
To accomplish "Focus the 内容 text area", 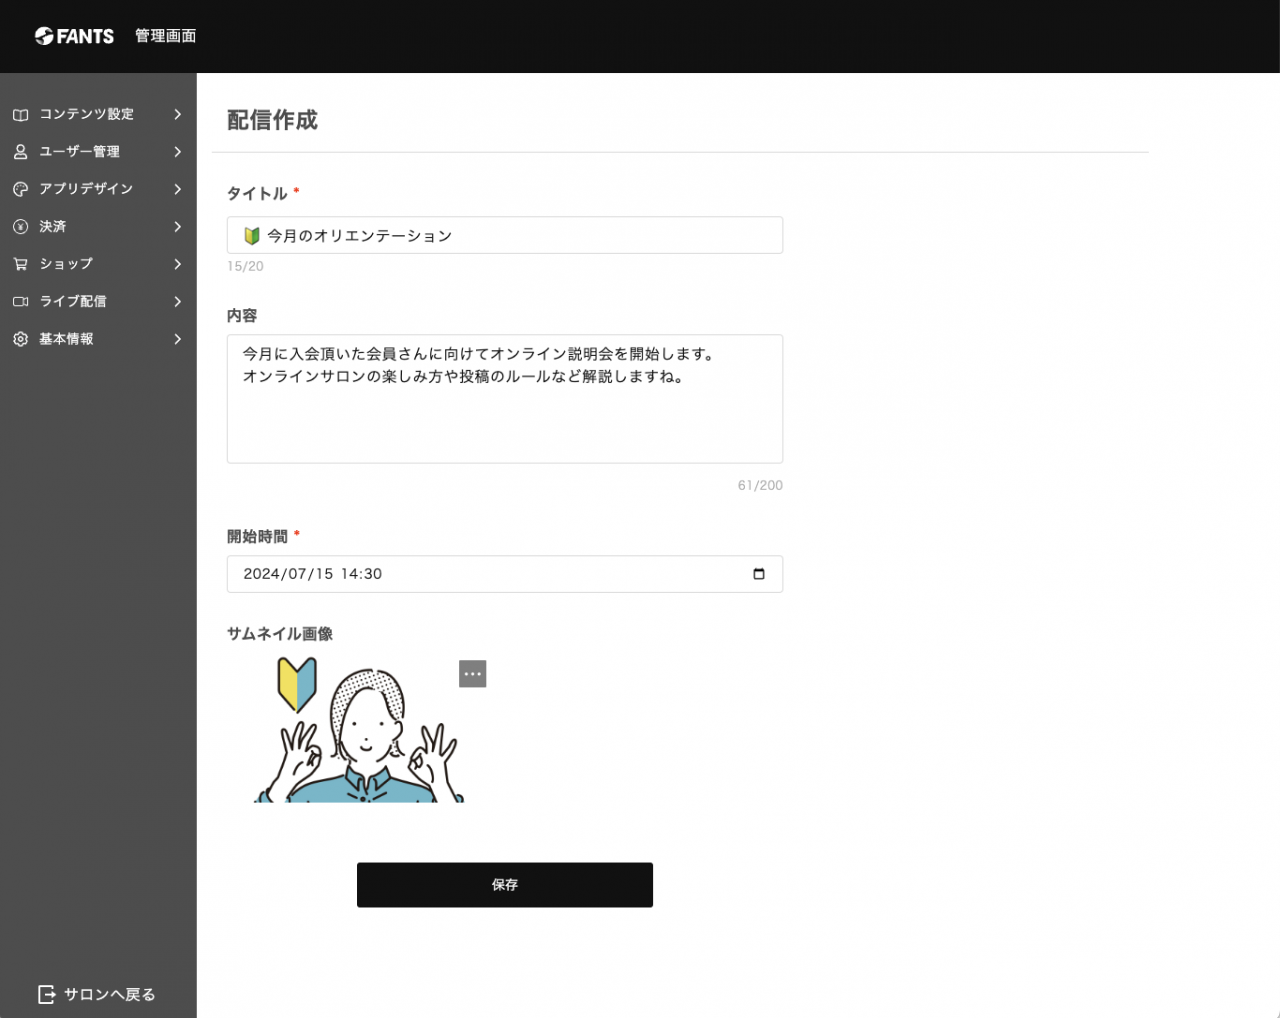I will [x=505, y=399].
